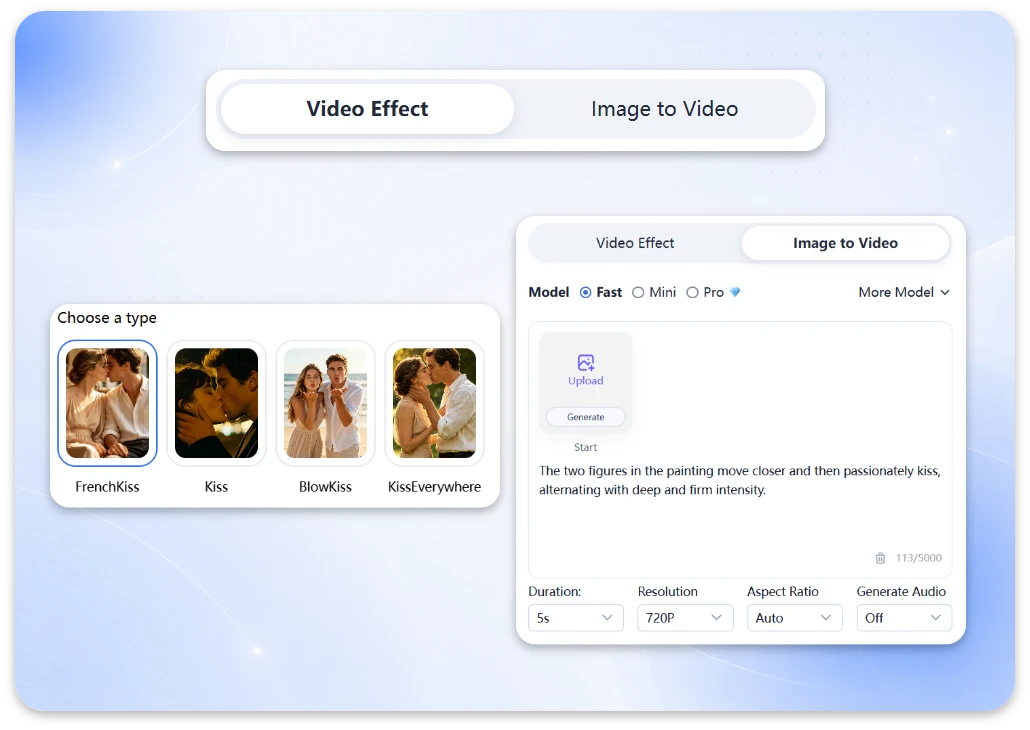Click the Model label text

coord(549,292)
